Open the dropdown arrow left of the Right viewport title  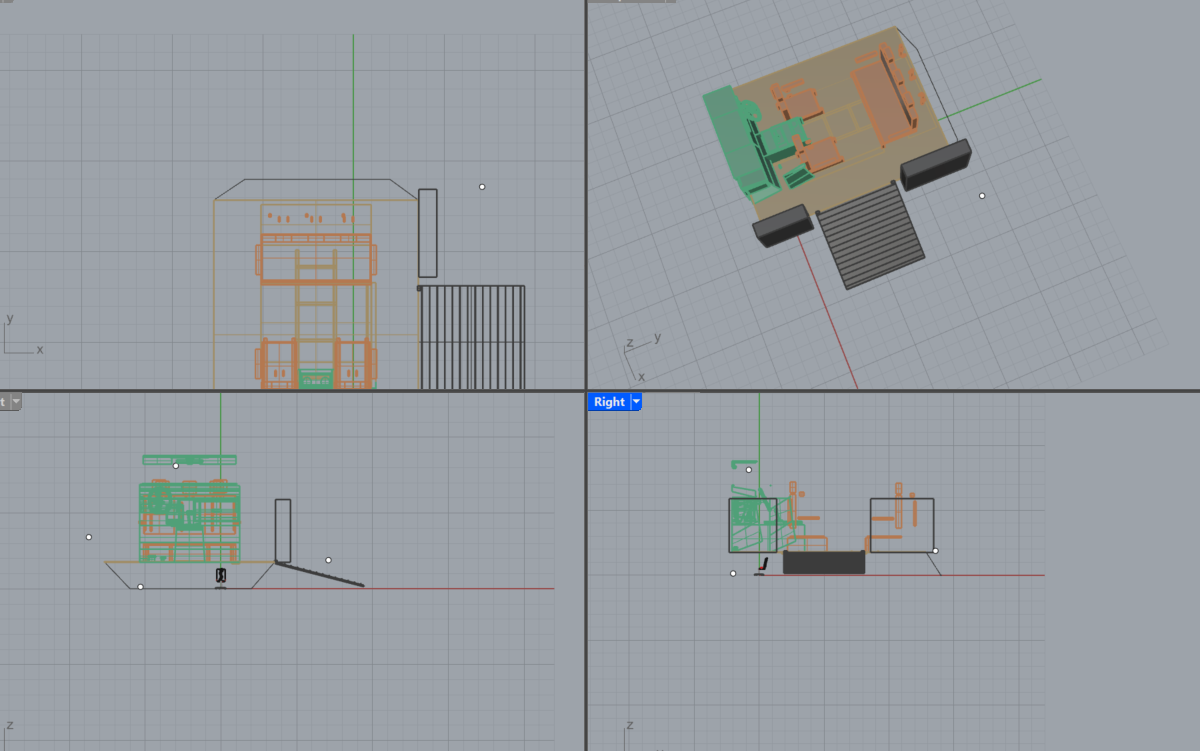pos(16,402)
